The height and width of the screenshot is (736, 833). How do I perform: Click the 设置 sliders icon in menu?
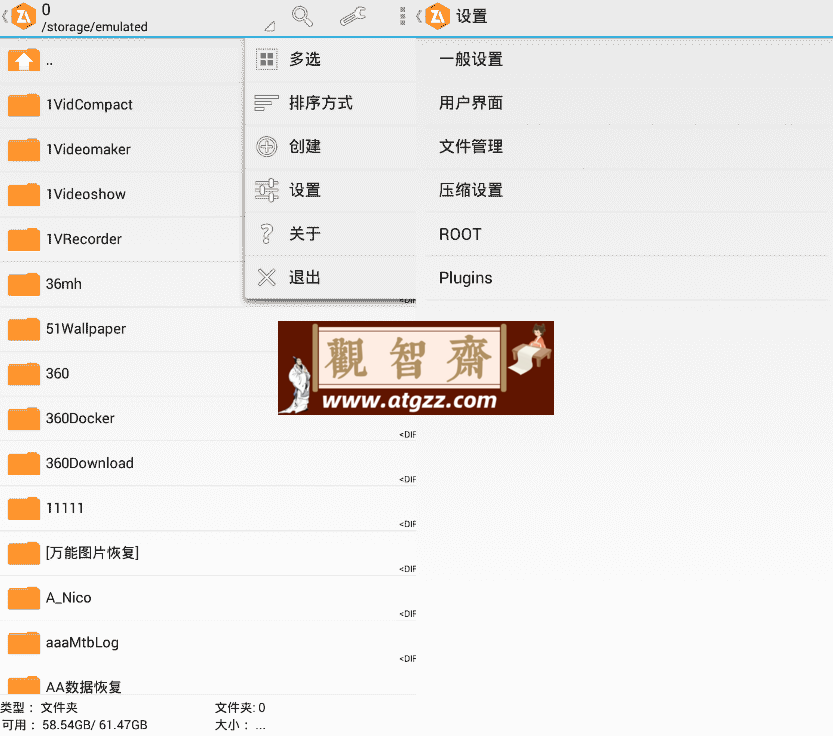[x=267, y=190]
